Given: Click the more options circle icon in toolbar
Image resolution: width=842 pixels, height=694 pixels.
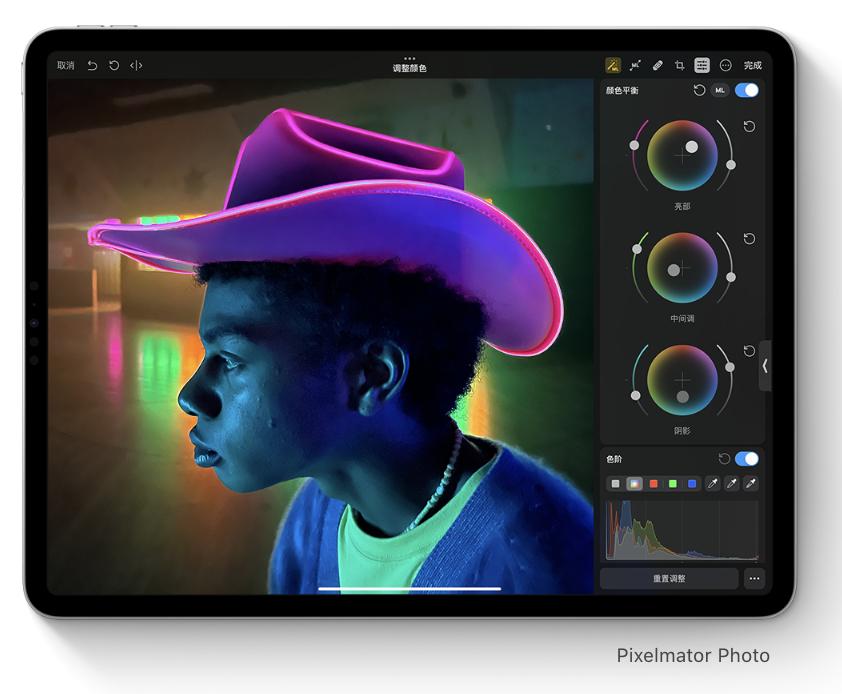Looking at the screenshot, I should point(725,64).
